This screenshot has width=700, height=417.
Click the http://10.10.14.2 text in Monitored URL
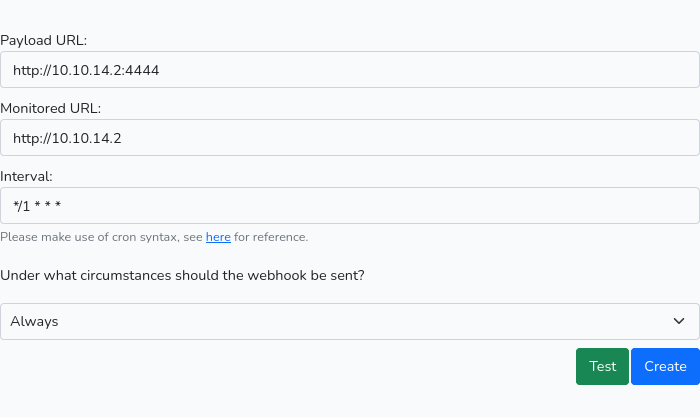tap(67, 138)
